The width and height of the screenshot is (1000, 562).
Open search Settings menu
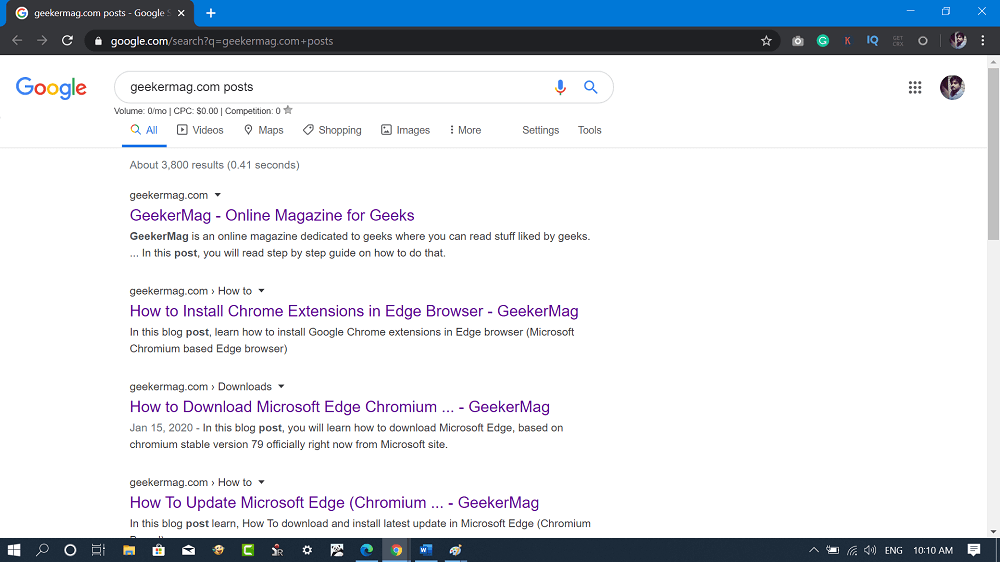540,130
